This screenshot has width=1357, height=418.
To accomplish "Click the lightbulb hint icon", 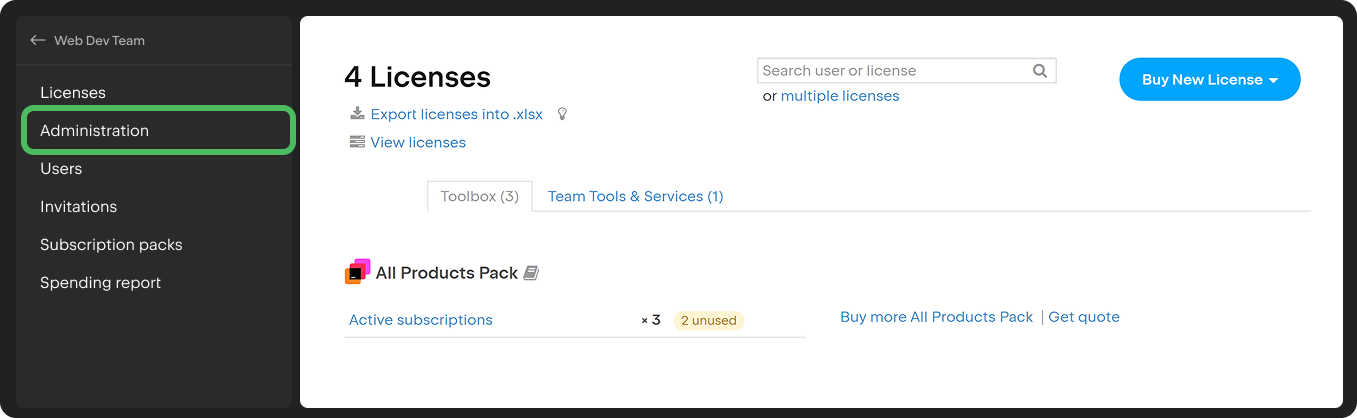I will click(562, 114).
